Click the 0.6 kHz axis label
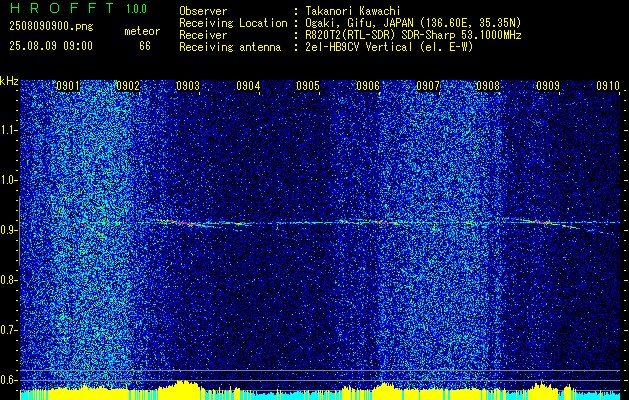 tap(8, 380)
